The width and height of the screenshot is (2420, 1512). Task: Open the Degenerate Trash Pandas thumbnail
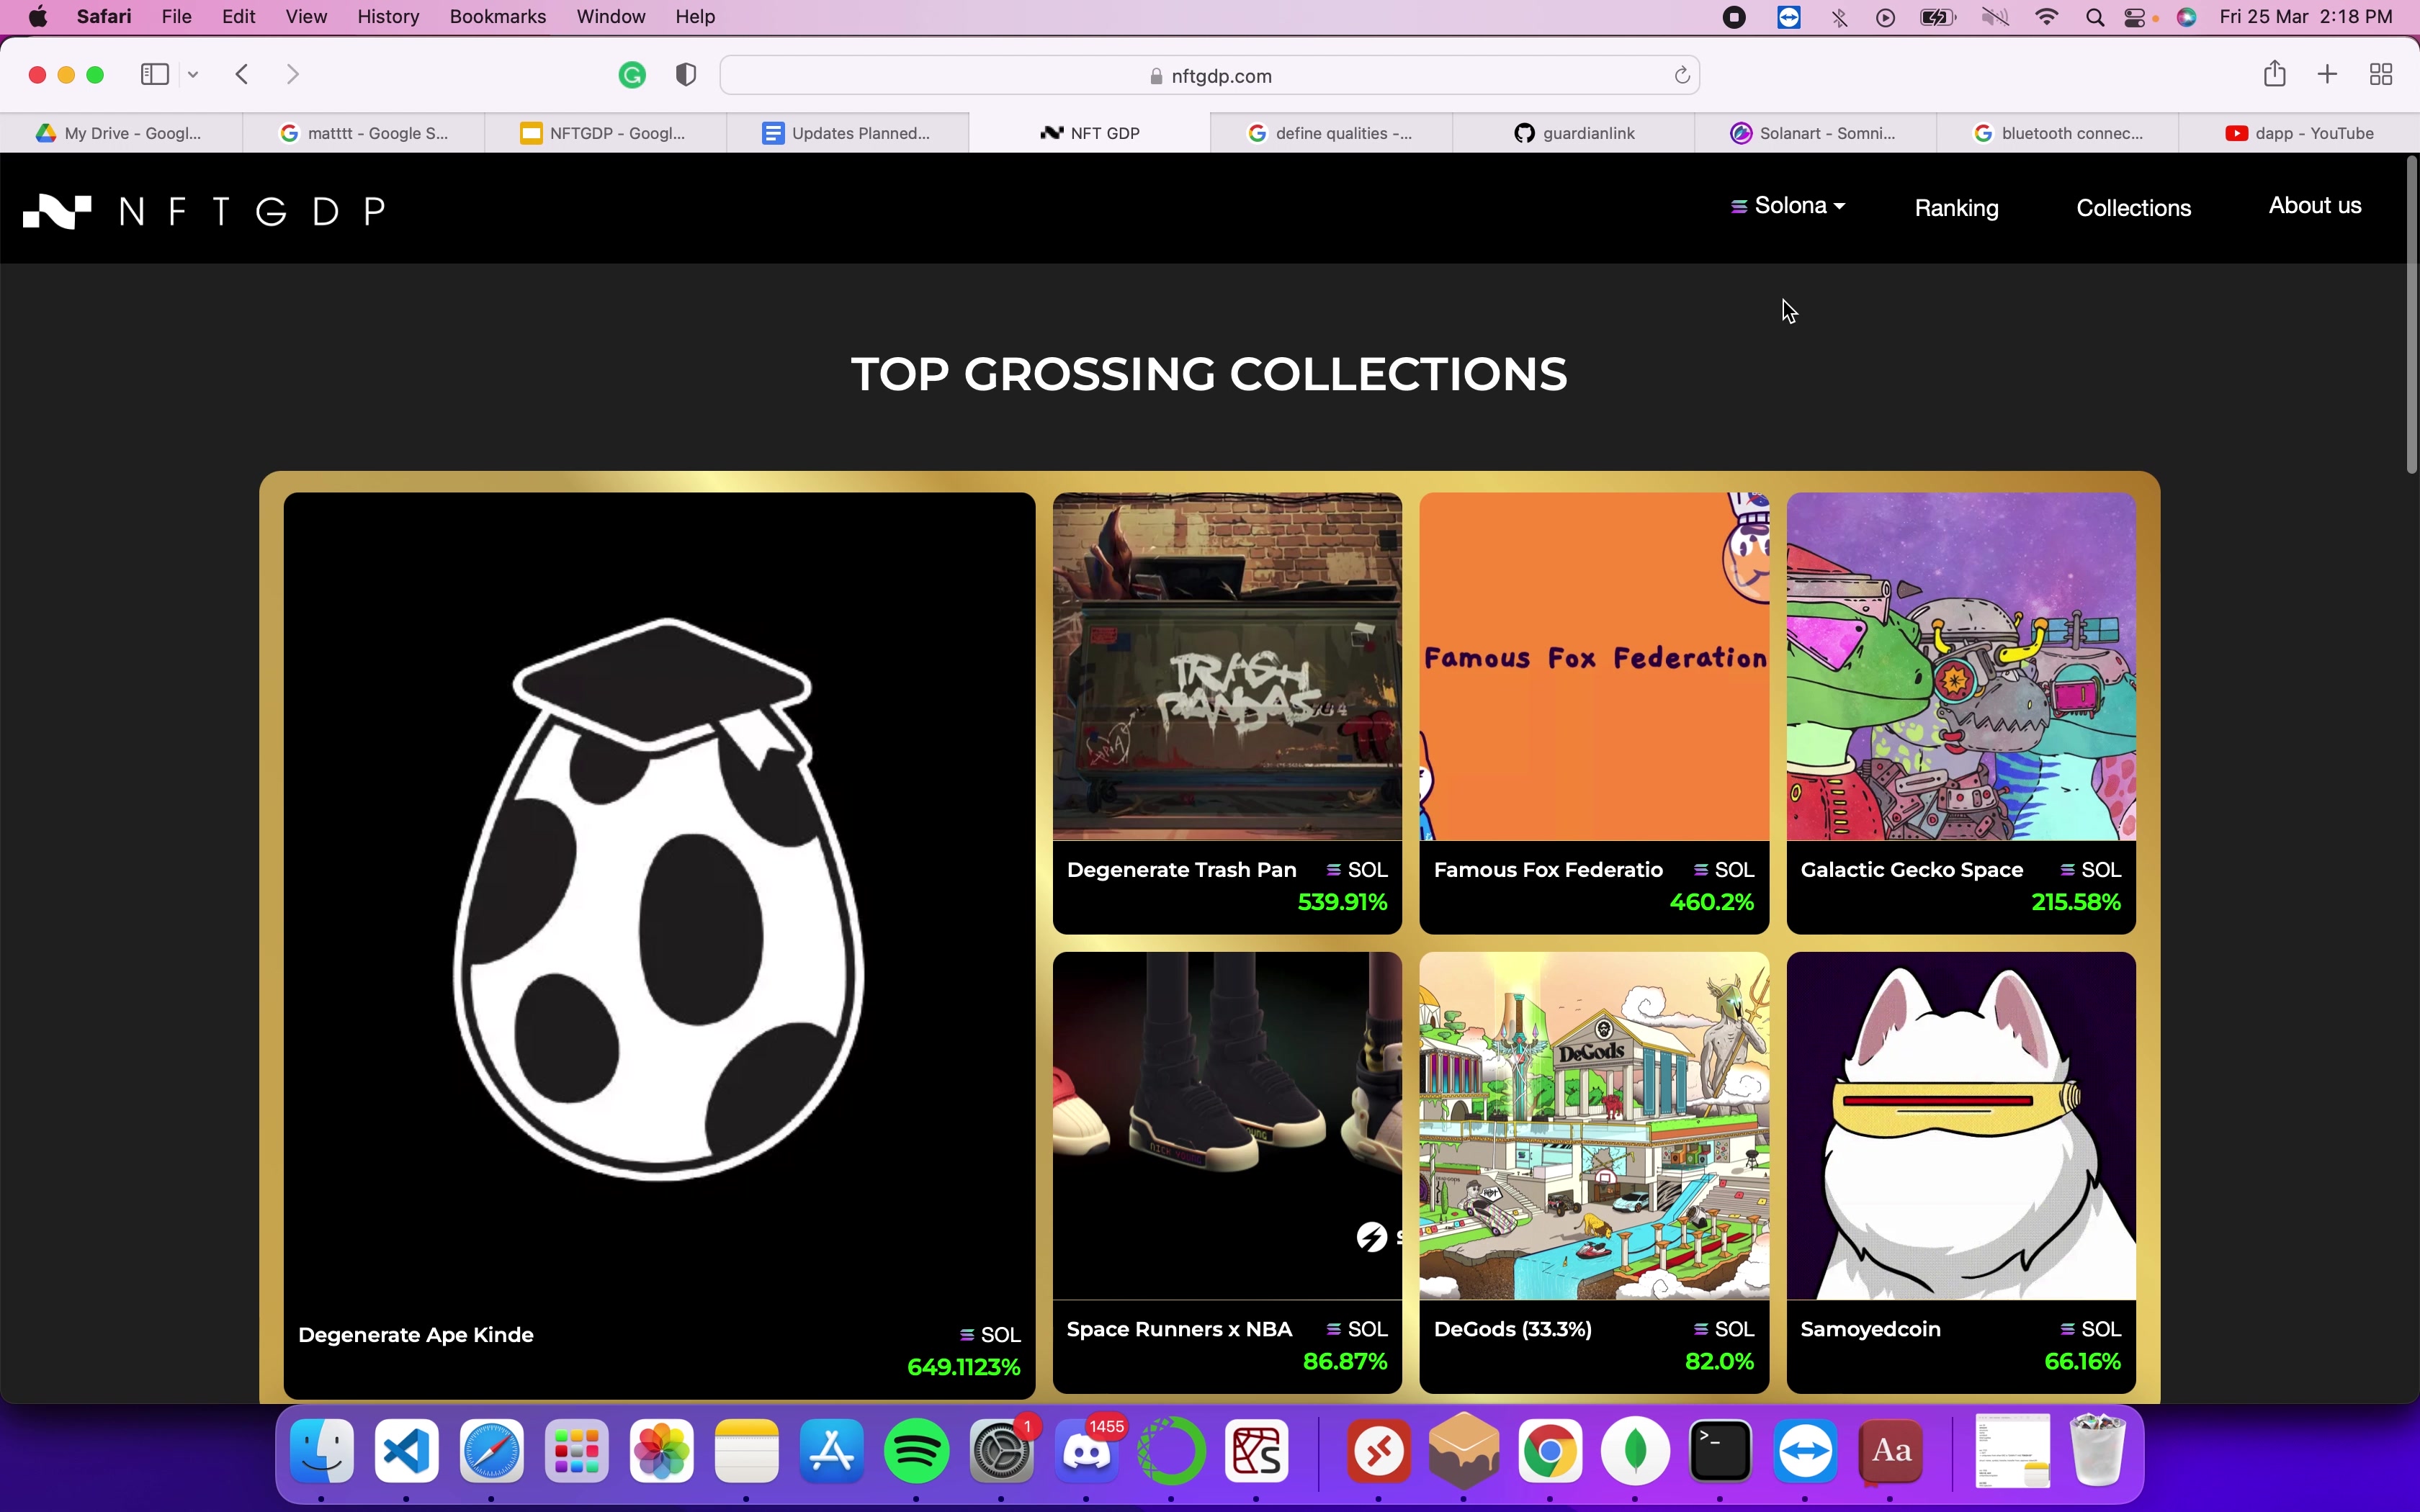(1227, 667)
